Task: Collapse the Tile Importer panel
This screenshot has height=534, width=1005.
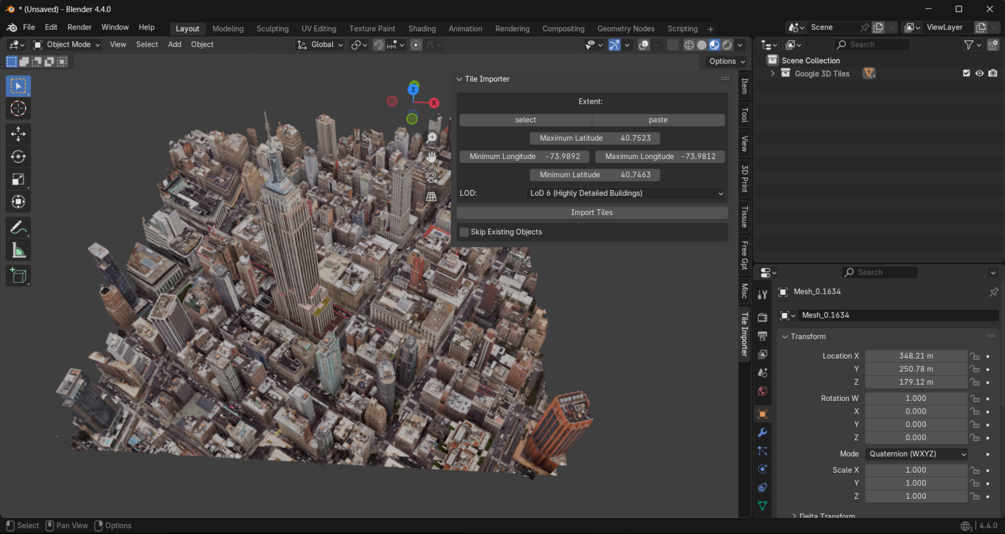Action: coord(459,79)
